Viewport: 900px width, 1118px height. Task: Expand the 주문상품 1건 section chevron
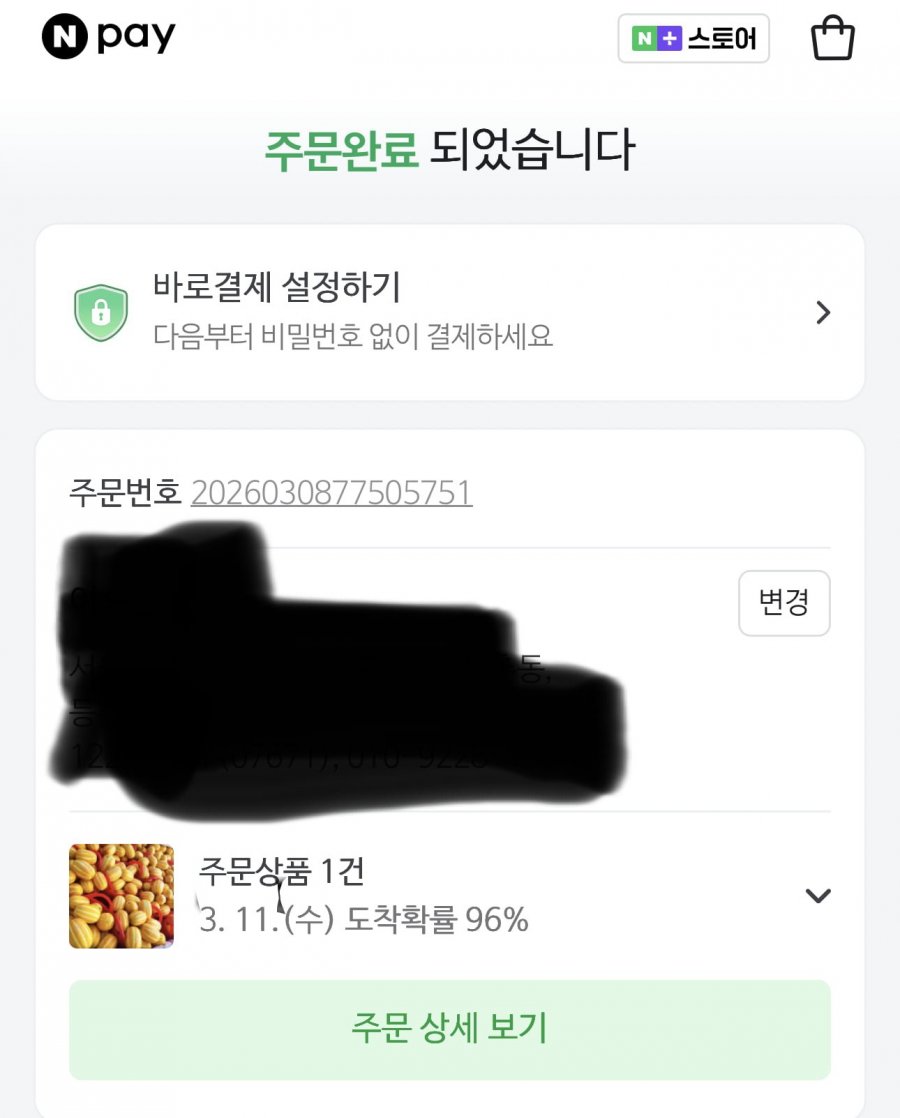click(818, 896)
